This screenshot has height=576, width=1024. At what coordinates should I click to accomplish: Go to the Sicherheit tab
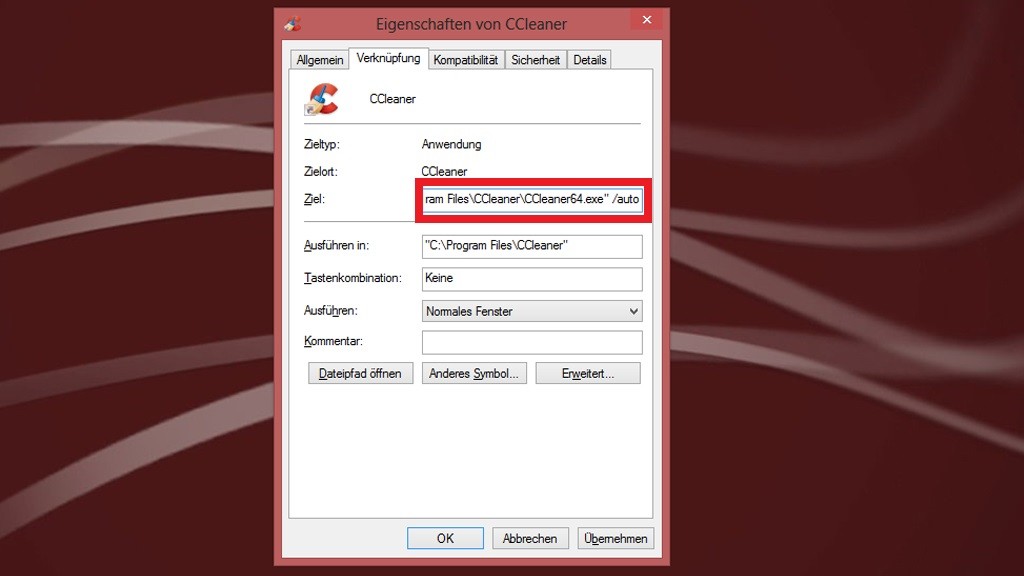pyautogui.click(x=535, y=60)
